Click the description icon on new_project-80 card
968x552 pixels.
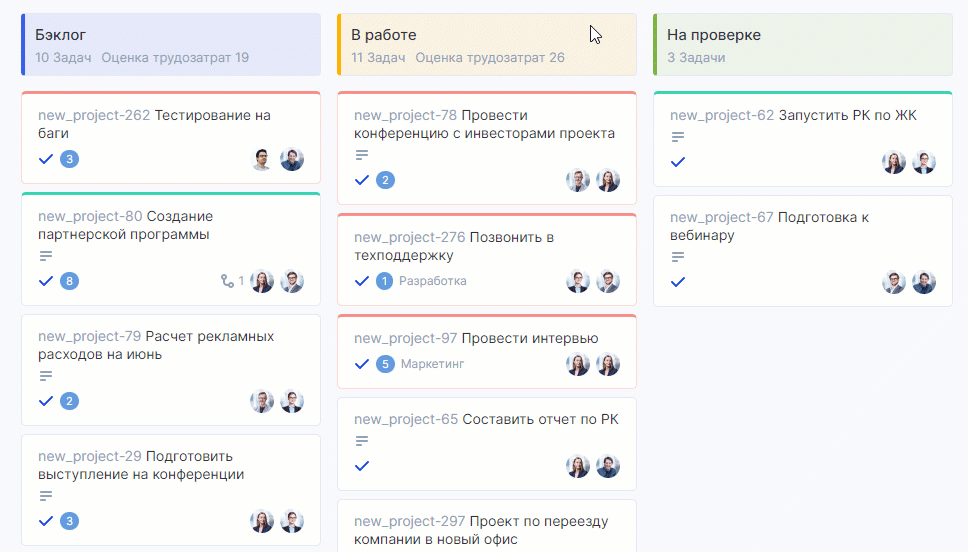[46, 256]
